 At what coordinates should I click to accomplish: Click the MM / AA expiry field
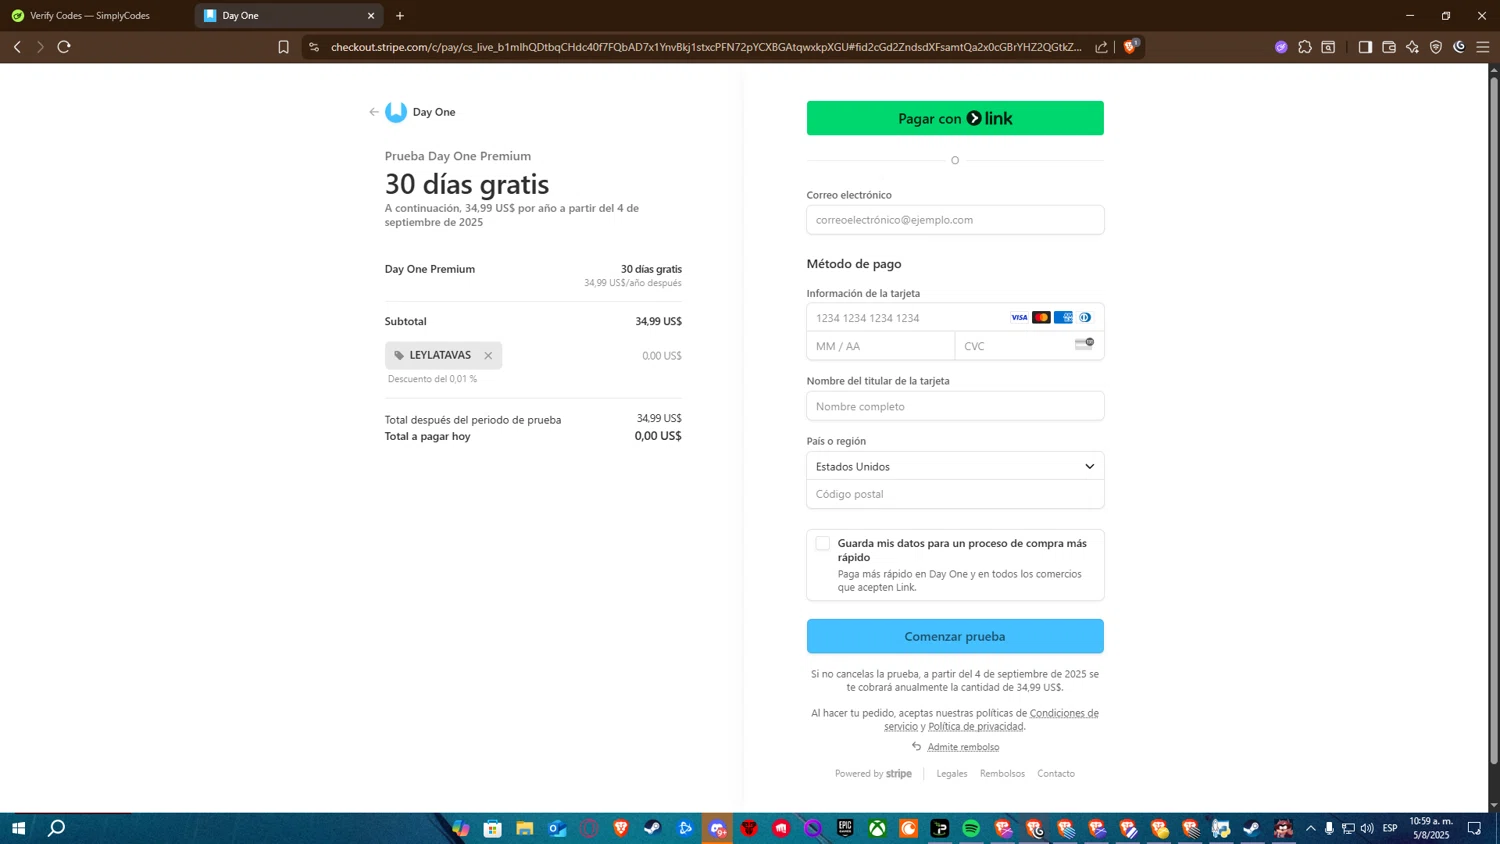point(880,346)
